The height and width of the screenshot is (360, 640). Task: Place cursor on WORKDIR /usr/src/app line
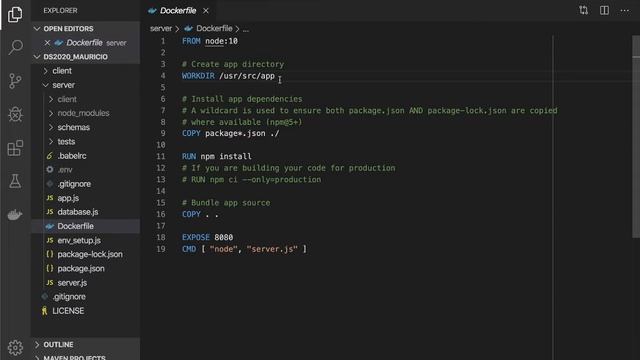[228, 76]
